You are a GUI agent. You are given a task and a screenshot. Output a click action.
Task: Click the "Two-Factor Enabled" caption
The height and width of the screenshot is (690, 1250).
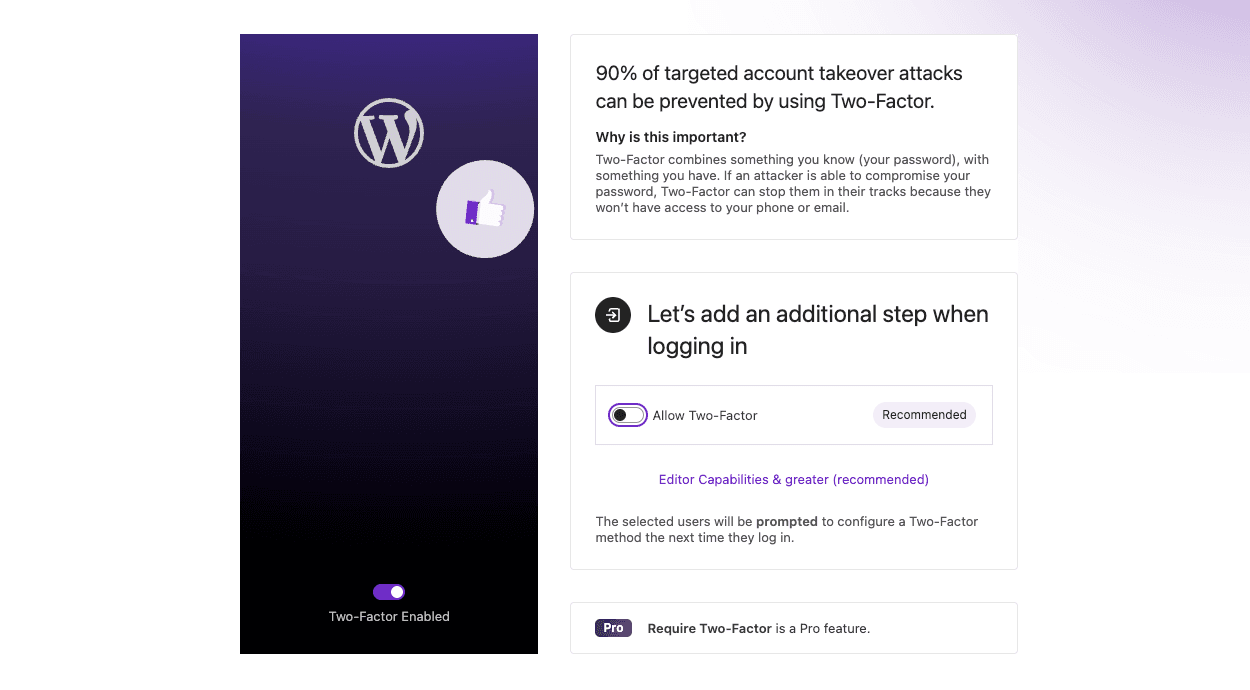(389, 617)
